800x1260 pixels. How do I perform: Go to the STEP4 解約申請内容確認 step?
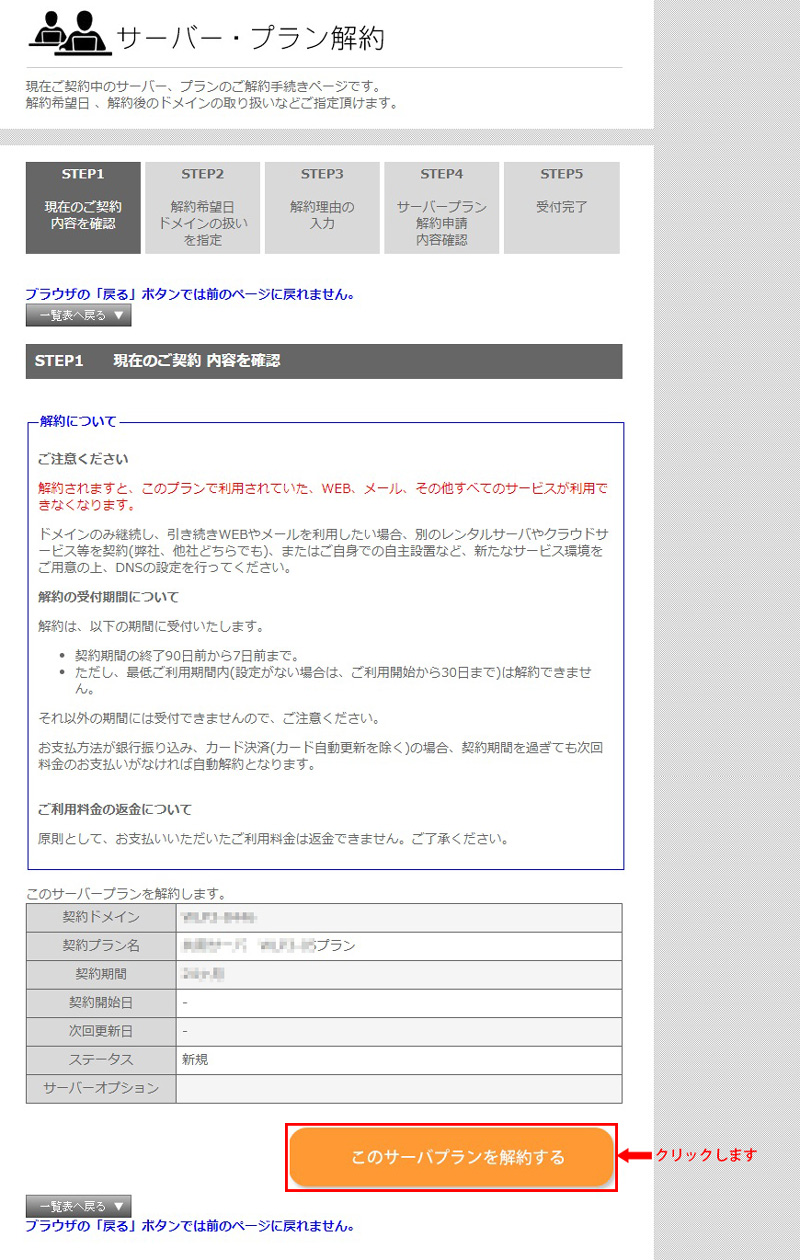point(441,207)
